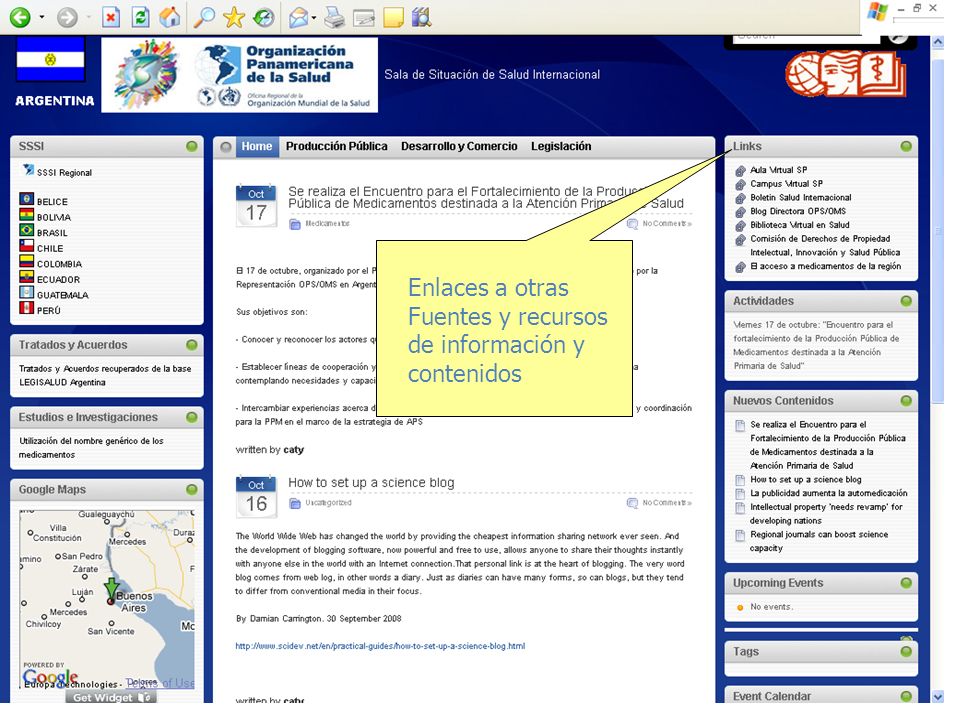Image resolution: width=960 pixels, height=720 pixels.
Task: Open the Biblioteca Virtual en Salud link
Action: click(x=800, y=225)
